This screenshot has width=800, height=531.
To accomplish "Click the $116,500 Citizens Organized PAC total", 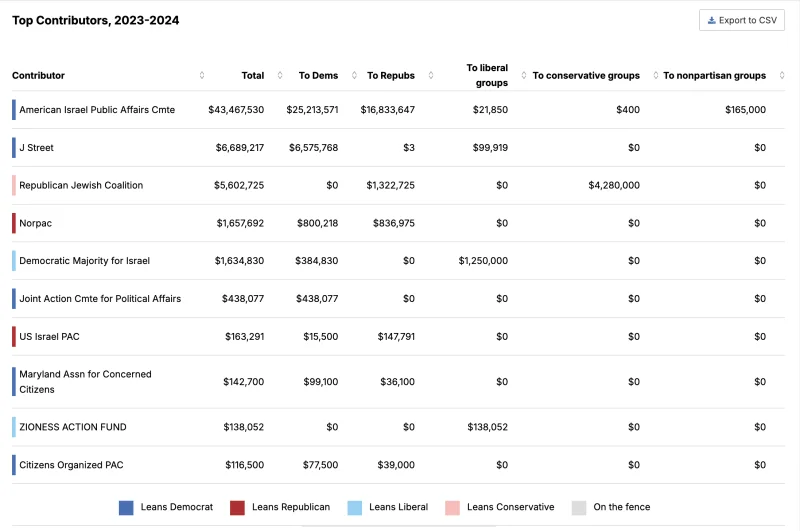I will [x=245, y=465].
